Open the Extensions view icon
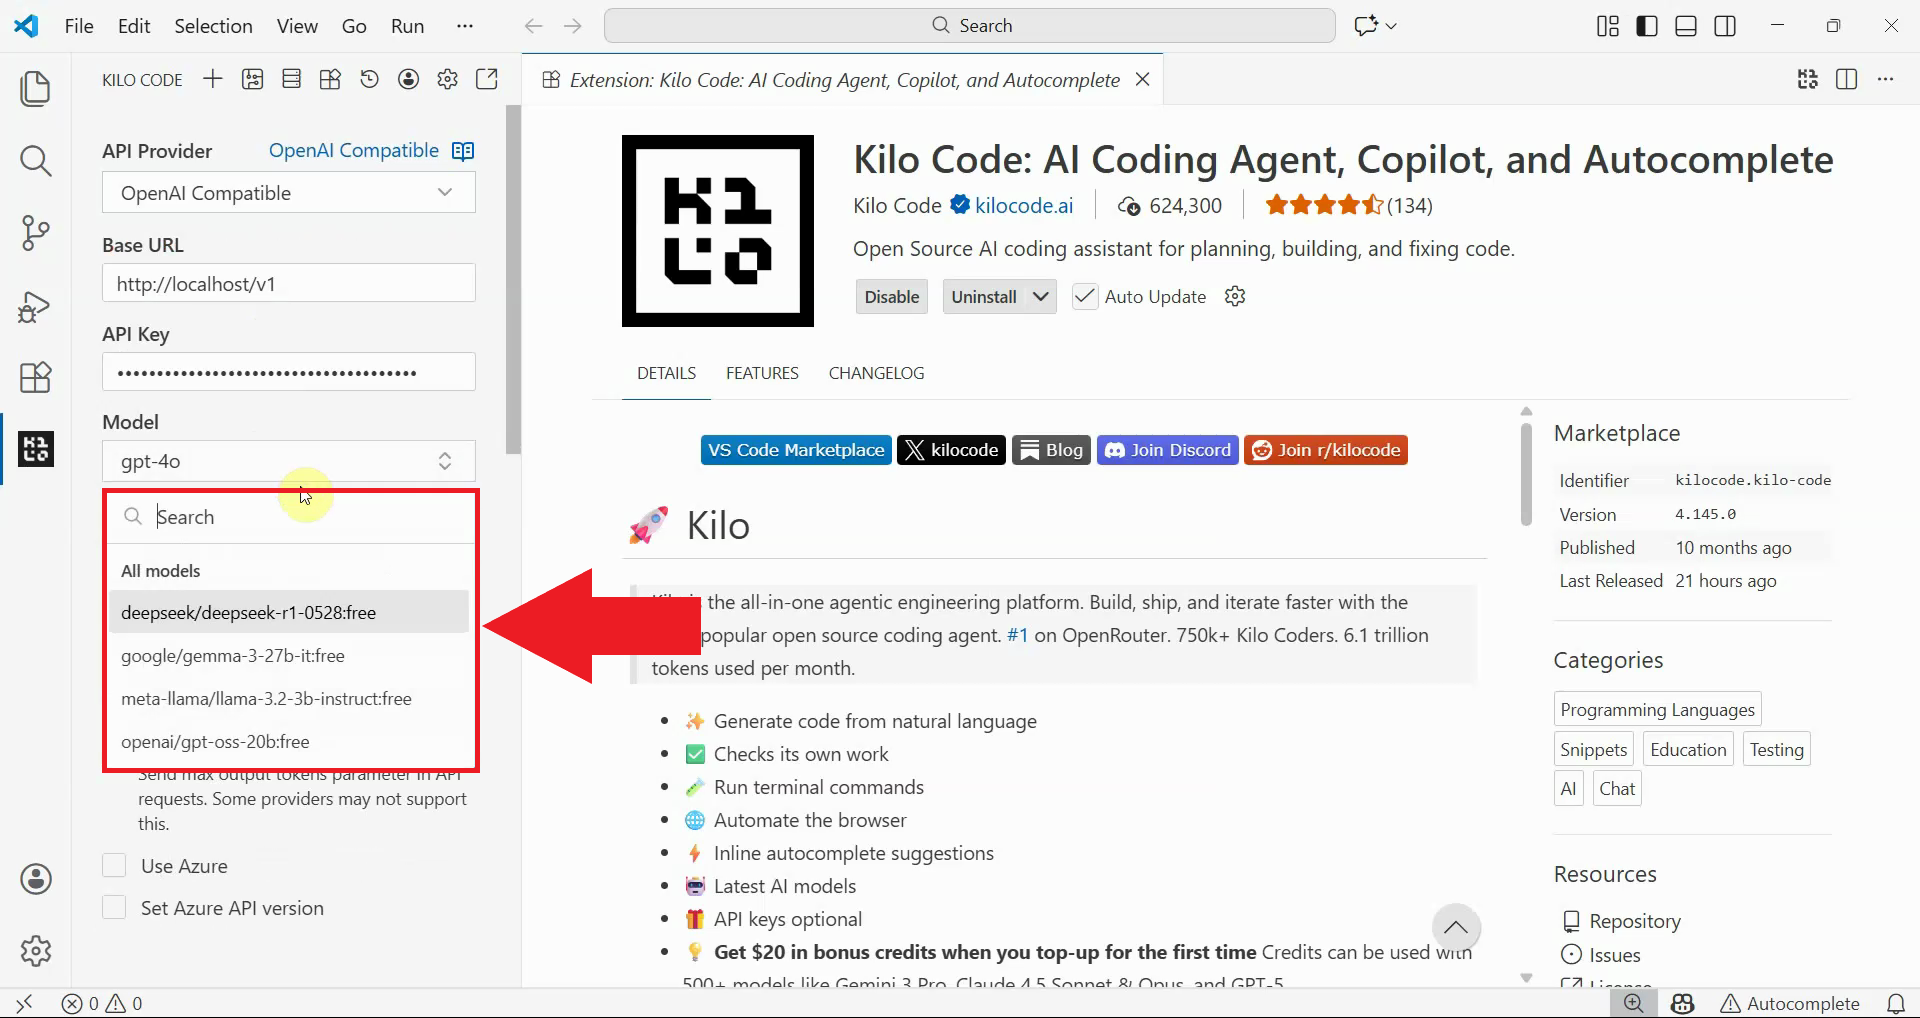This screenshot has width=1920, height=1018. (35, 378)
